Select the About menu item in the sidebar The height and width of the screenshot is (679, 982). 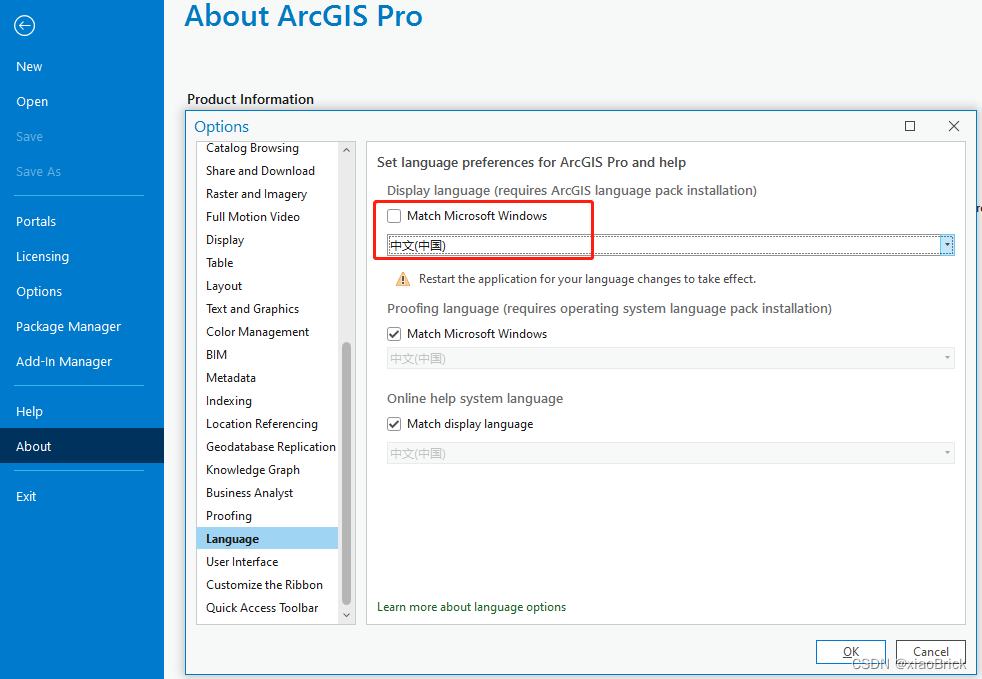[33, 446]
